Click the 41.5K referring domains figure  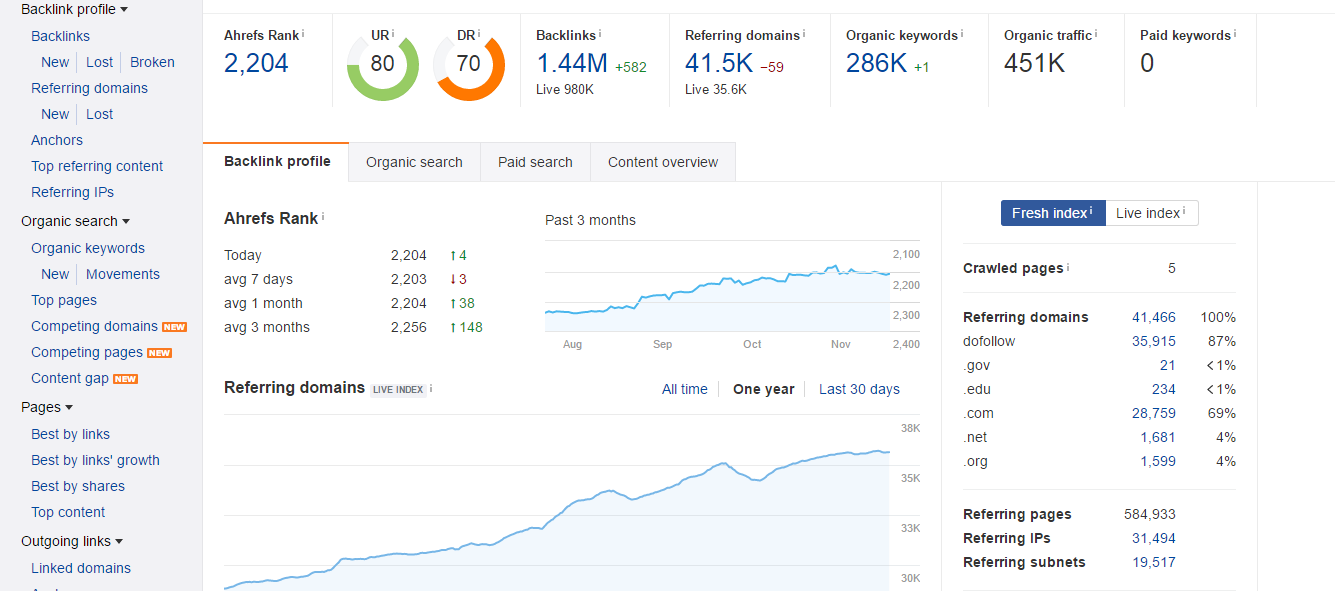point(719,63)
